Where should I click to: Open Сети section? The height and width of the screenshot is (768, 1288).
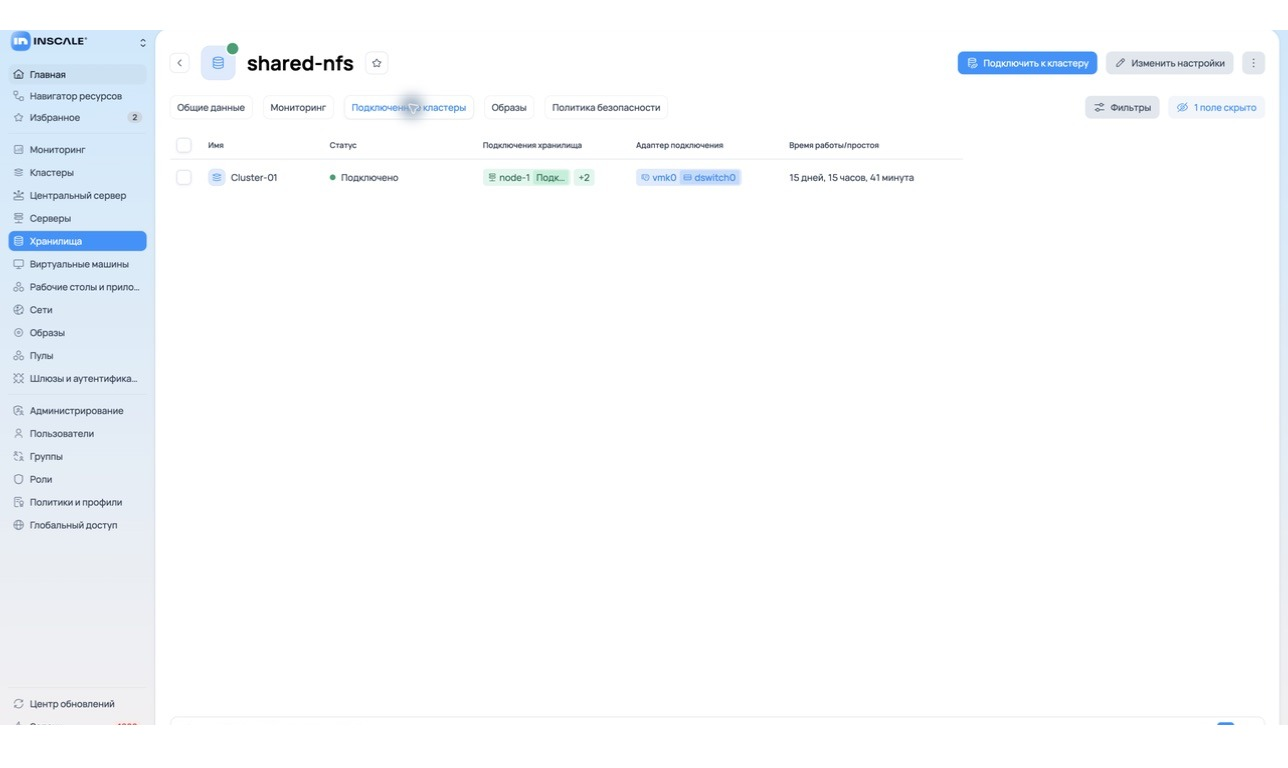(x=78, y=310)
